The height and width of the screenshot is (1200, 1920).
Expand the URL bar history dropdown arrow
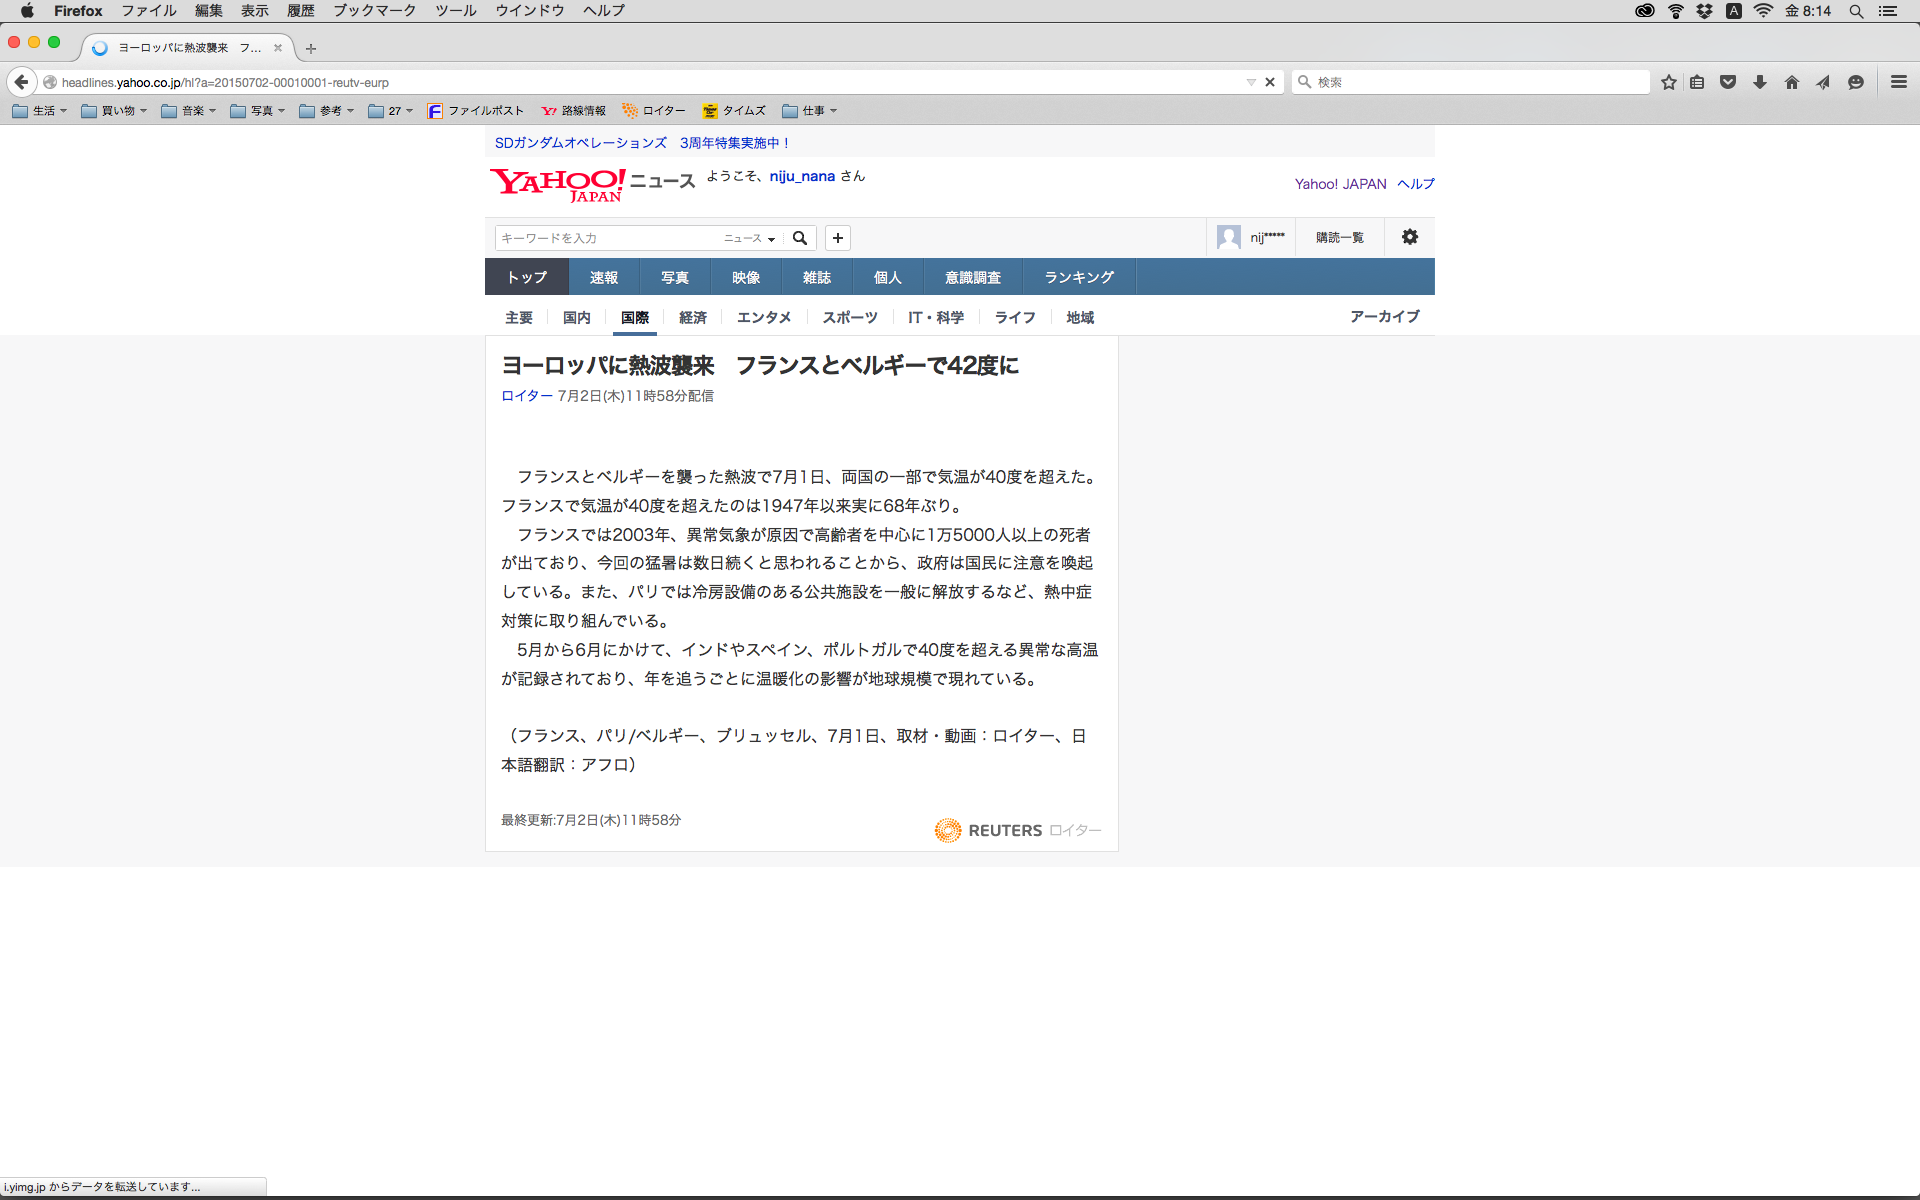[1250, 82]
